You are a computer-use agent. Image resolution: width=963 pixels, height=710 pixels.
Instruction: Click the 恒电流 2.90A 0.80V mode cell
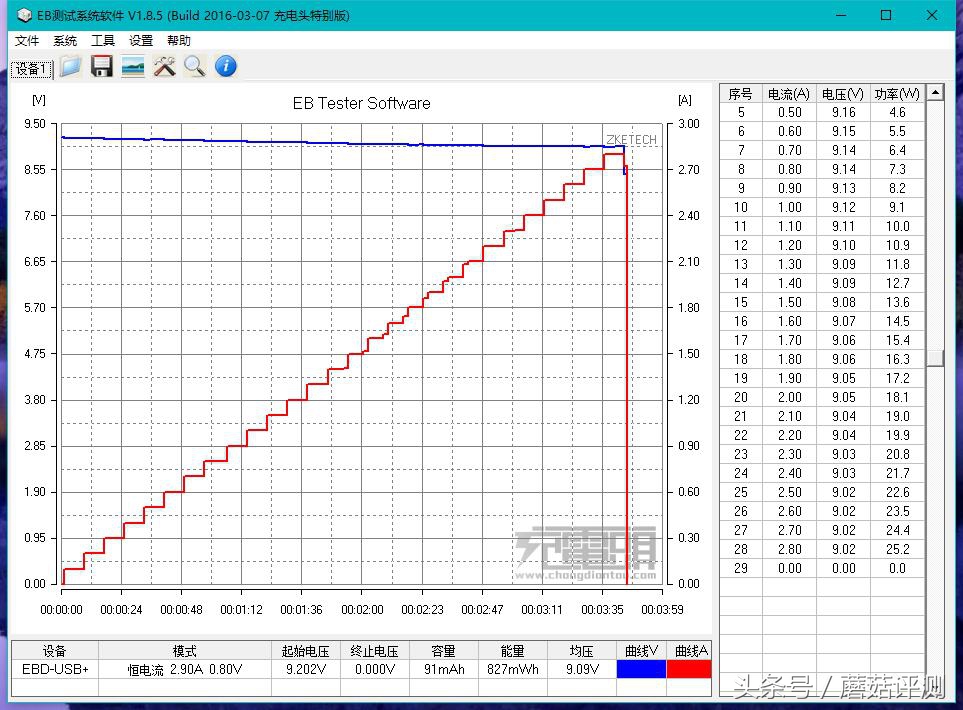[x=185, y=669]
